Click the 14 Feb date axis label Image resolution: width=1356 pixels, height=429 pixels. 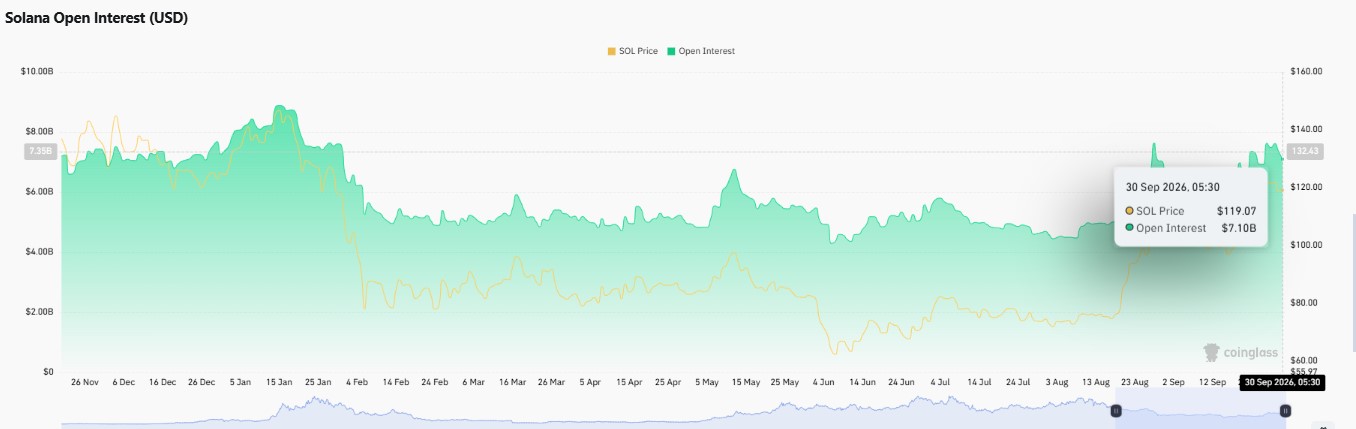tap(396, 382)
